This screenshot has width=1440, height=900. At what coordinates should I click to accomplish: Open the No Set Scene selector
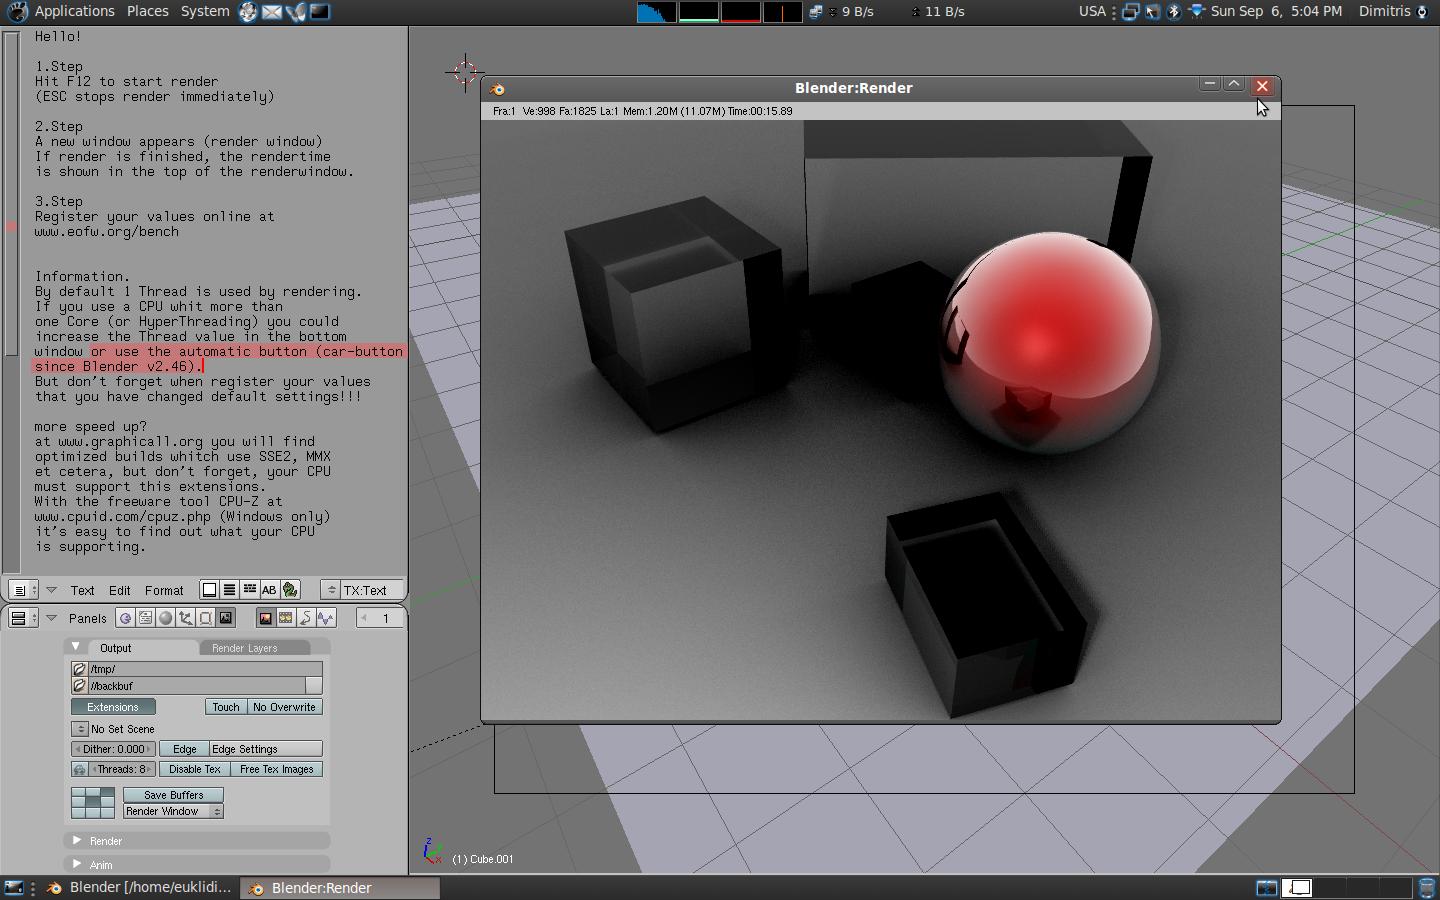coord(80,729)
